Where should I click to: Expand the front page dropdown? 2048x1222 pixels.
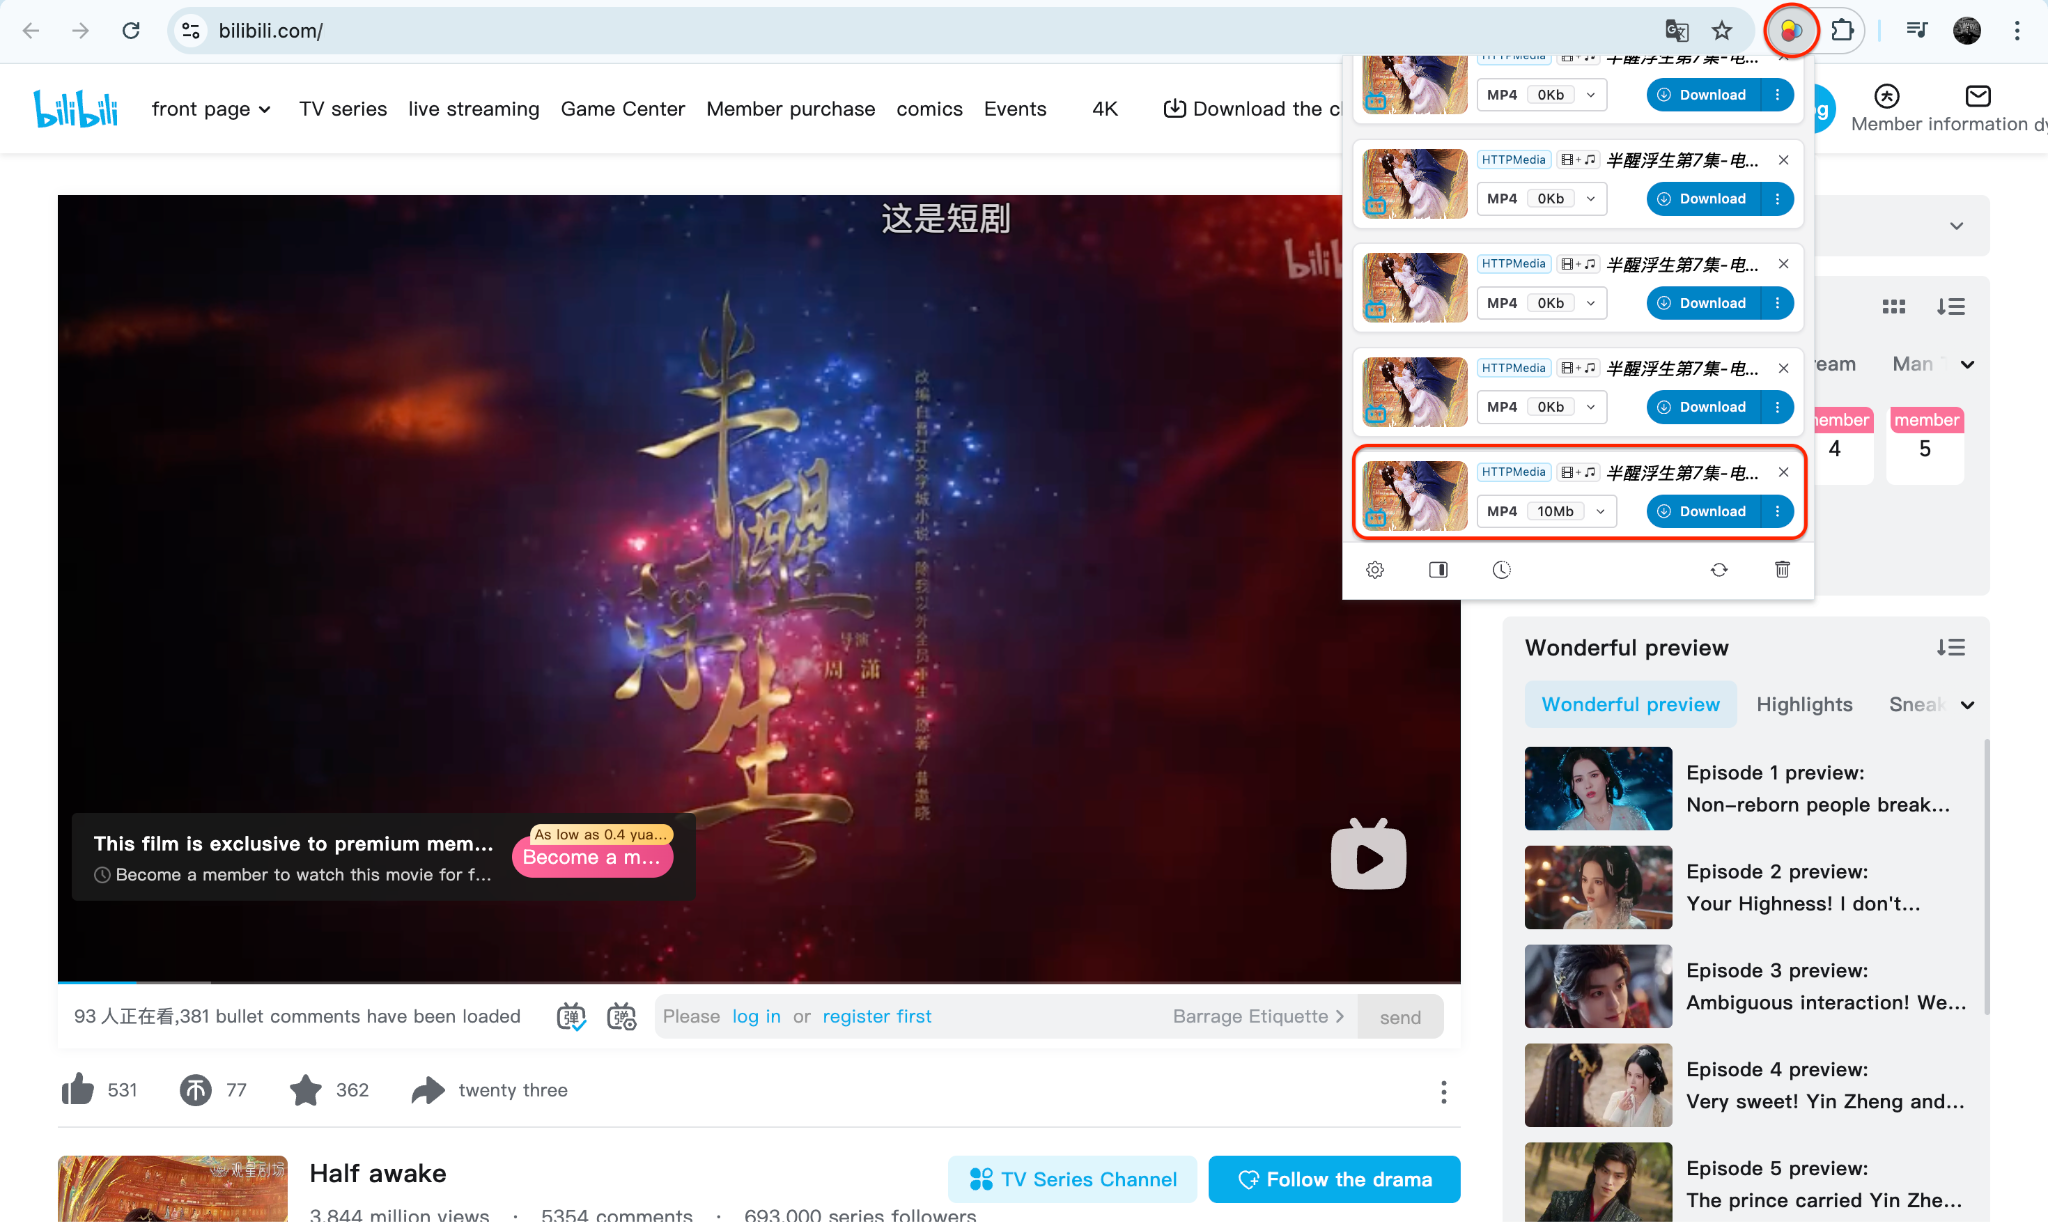(263, 109)
